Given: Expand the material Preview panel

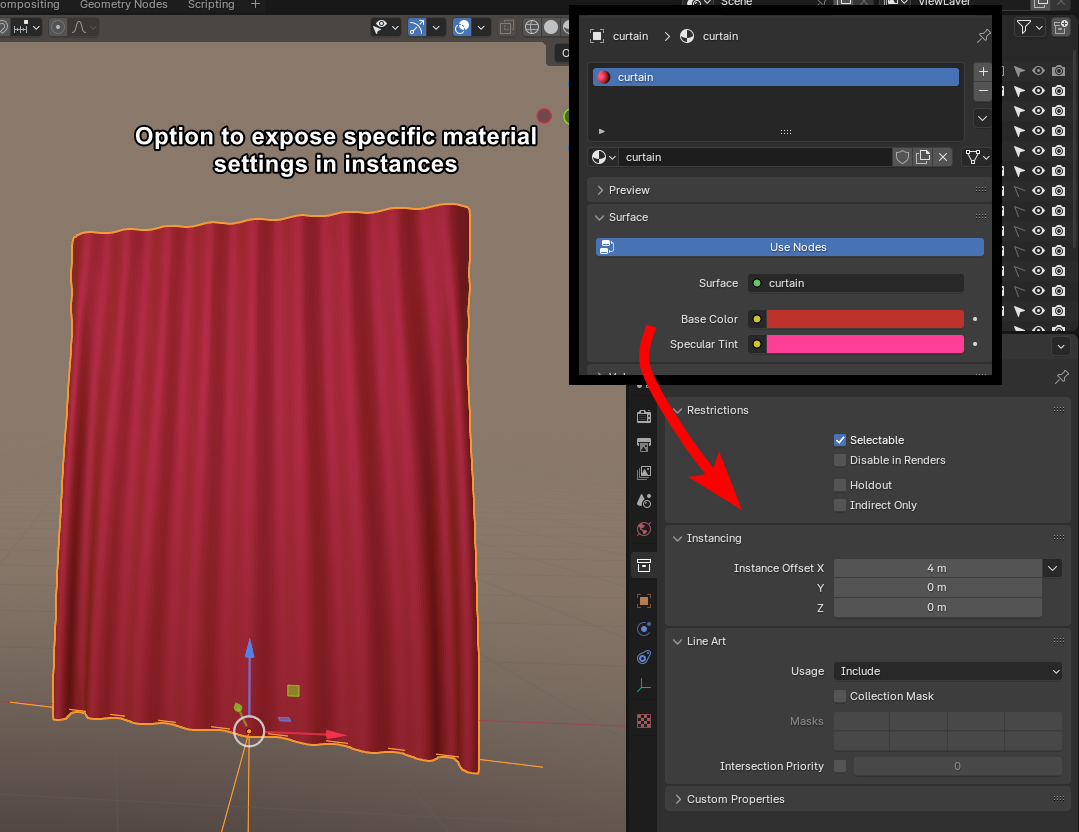Looking at the screenshot, I should pyautogui.click(x=600, y=190).
